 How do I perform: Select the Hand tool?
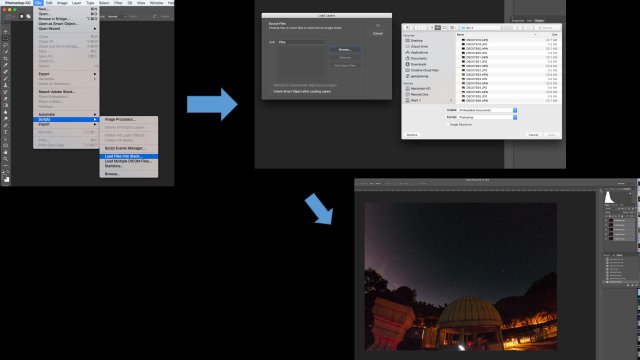point(5,152)
